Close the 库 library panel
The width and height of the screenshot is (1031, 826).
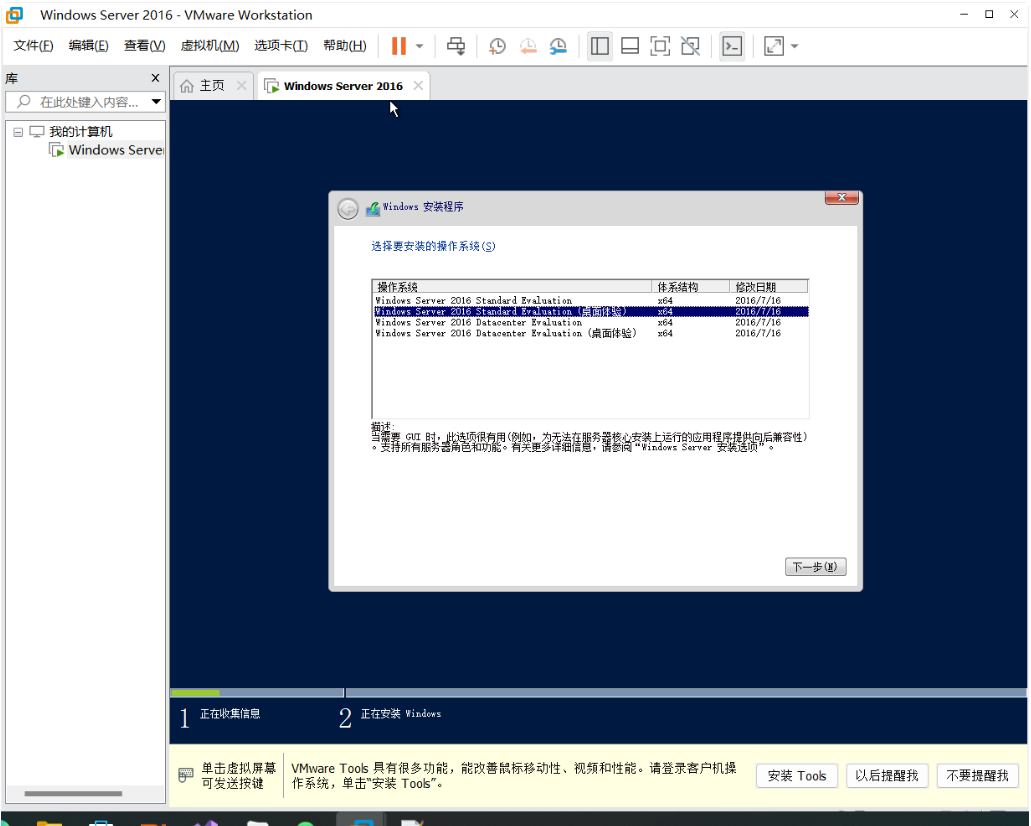click(155, 78)
